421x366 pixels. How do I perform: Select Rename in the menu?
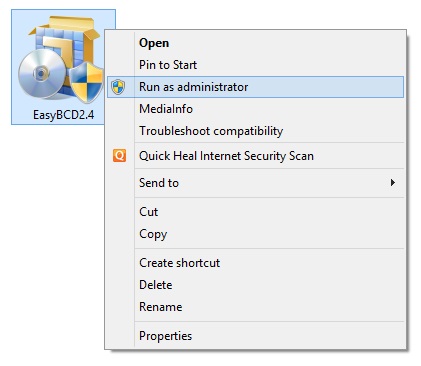tap(161, 307)
